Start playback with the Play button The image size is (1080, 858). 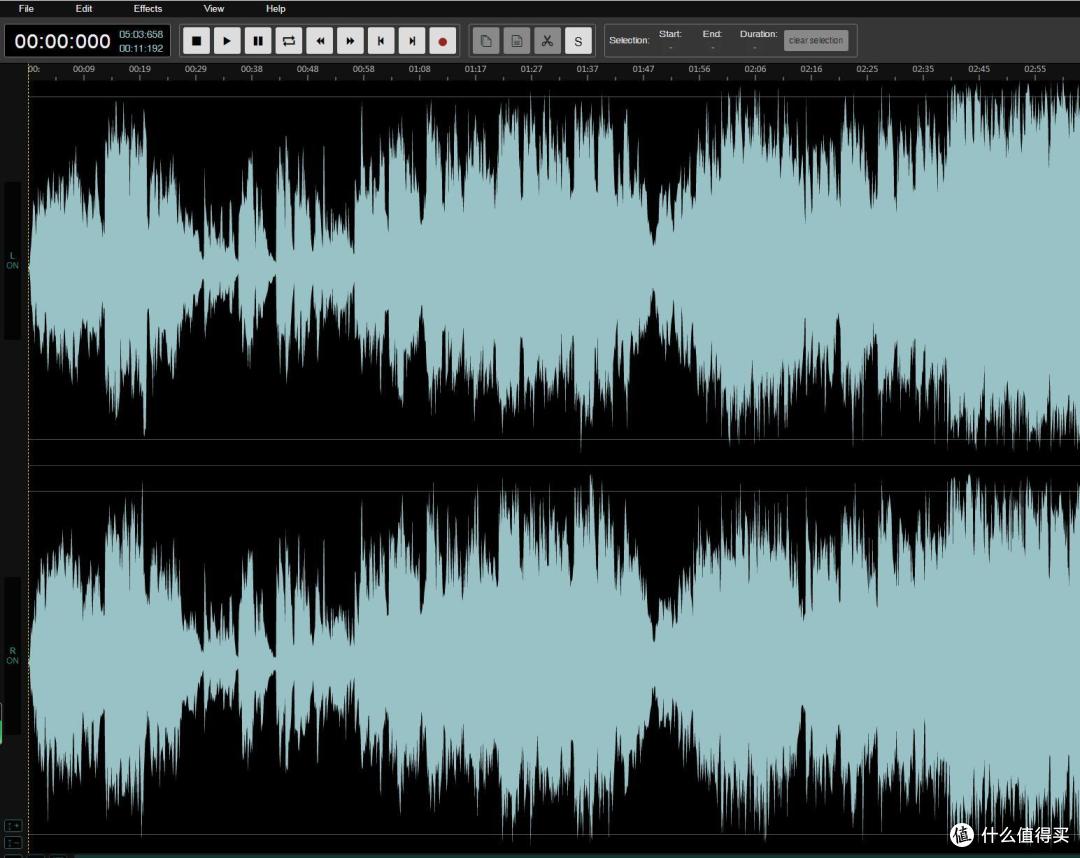point(227,41)
